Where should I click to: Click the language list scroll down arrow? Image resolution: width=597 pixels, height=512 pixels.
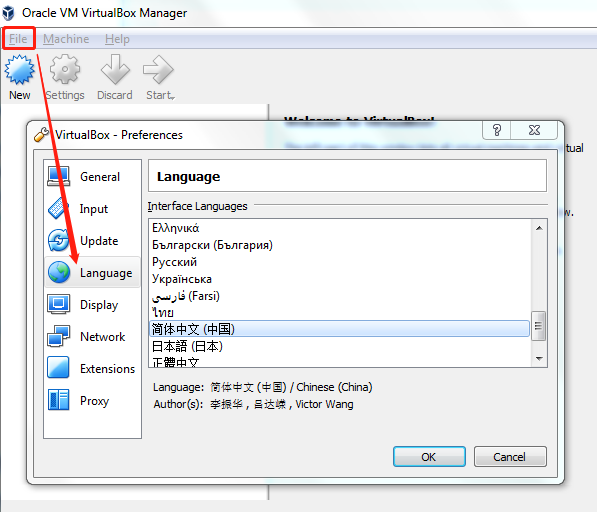coord(539,358)
